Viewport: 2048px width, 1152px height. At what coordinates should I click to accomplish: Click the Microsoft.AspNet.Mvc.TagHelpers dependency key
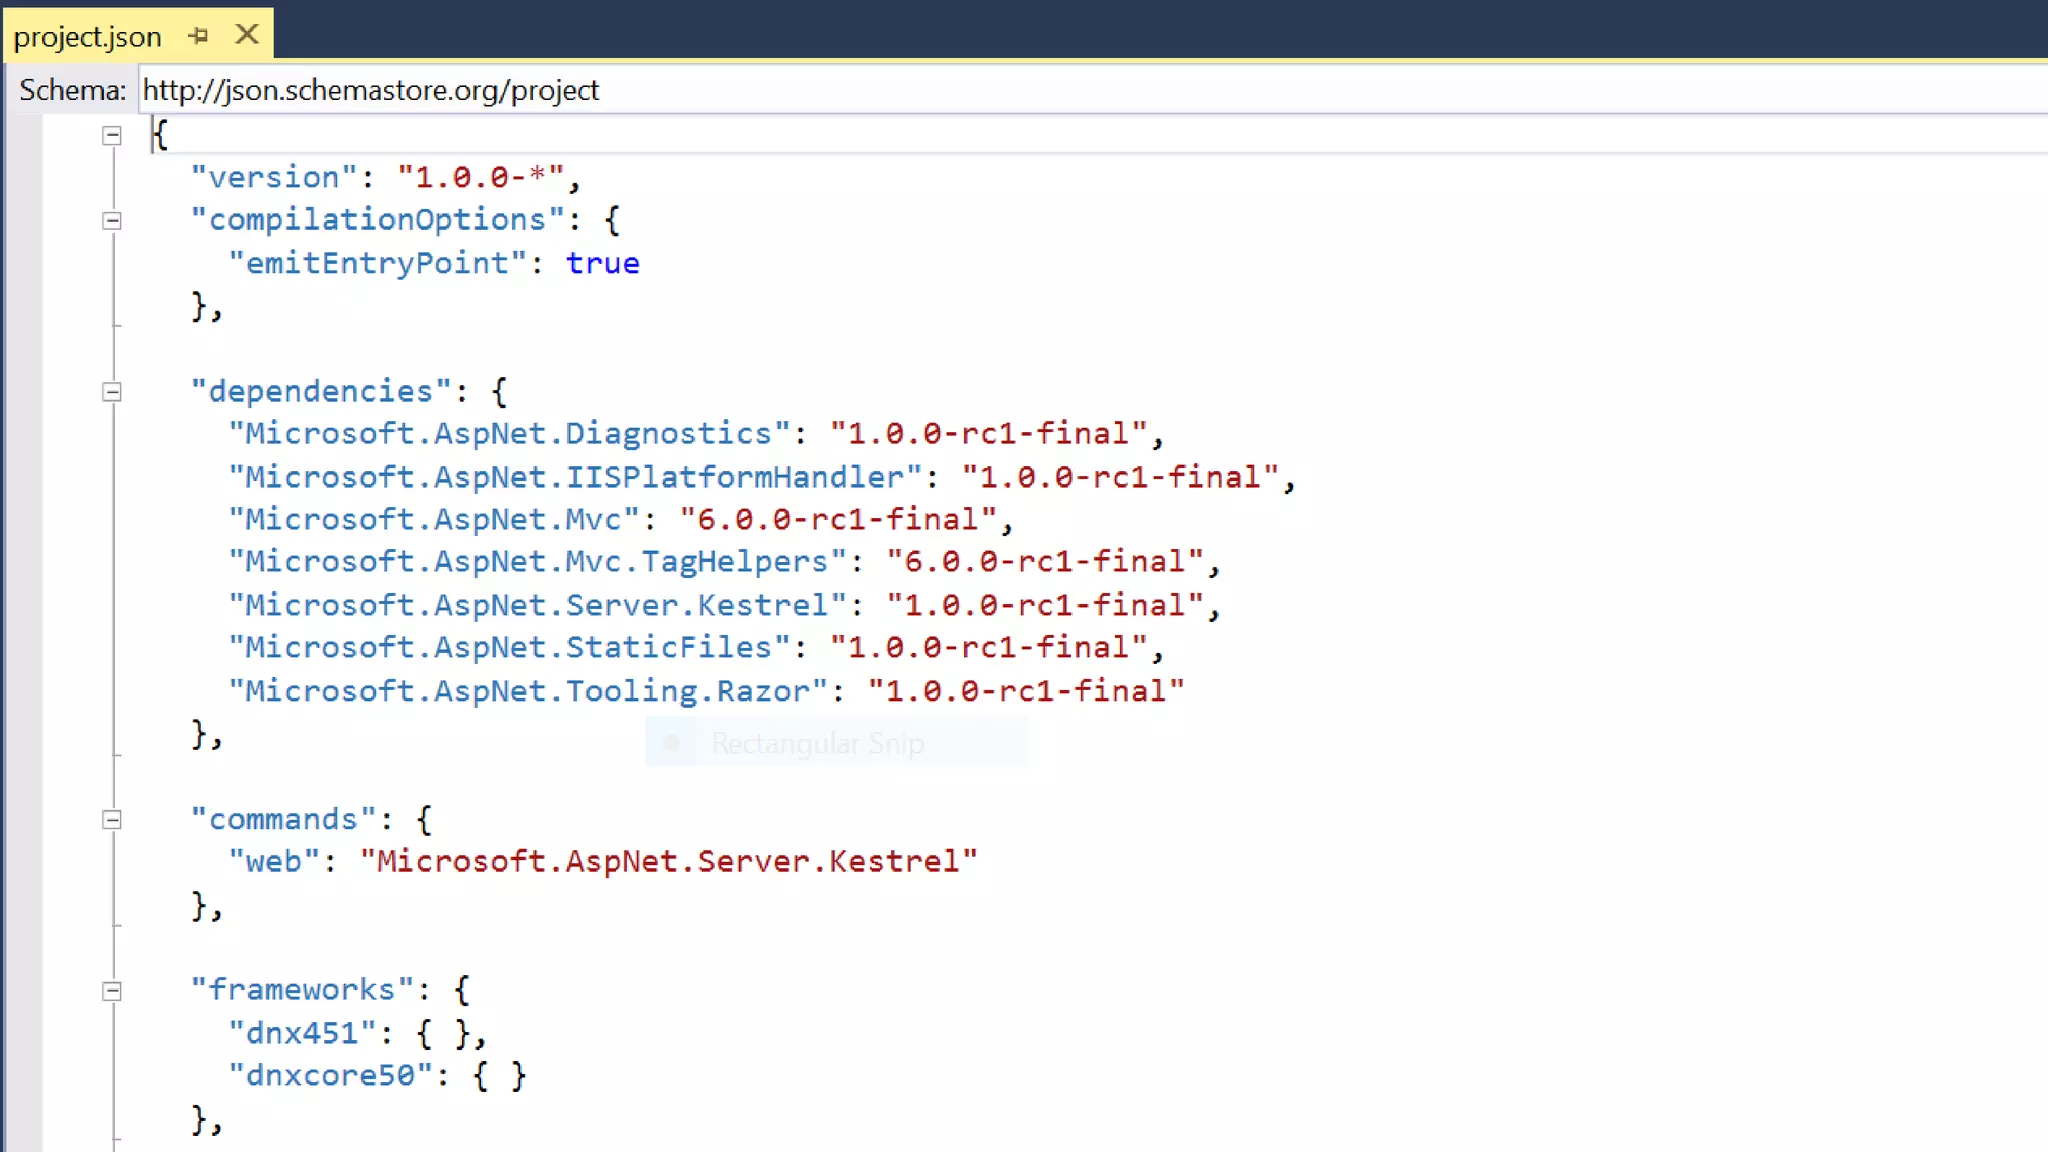(537, 562)
